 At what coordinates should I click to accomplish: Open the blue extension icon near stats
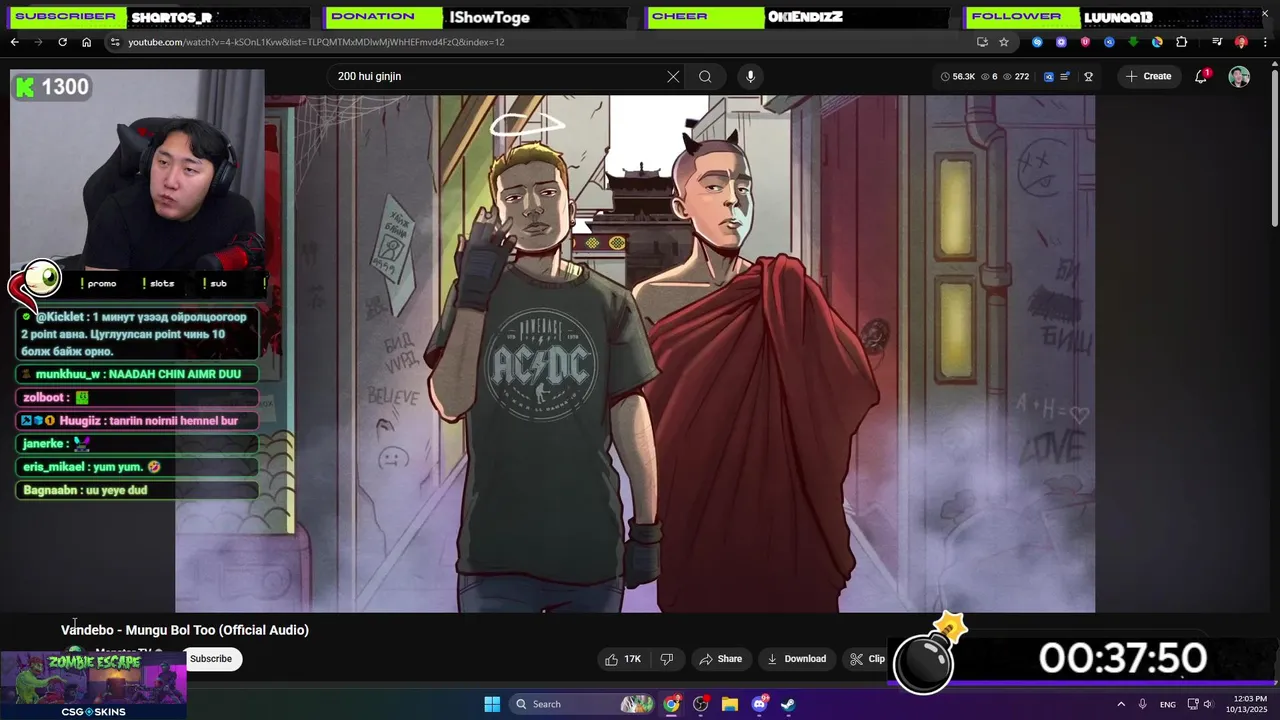[x=1048, y=76]
